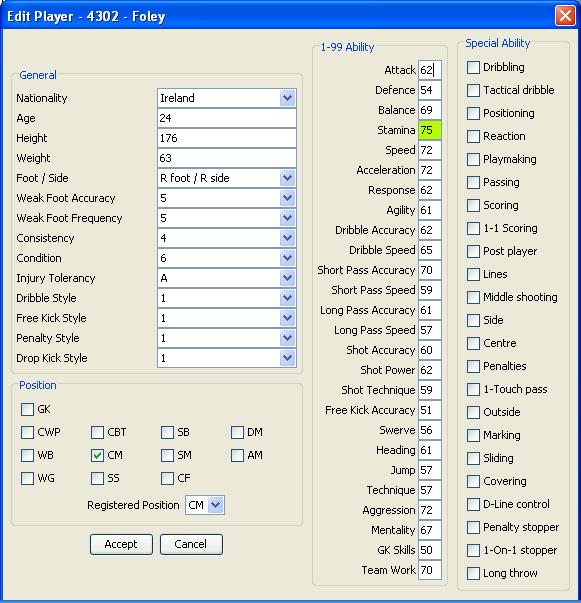
Task: Uncheck the CM position checkbox
Action: 97,455
